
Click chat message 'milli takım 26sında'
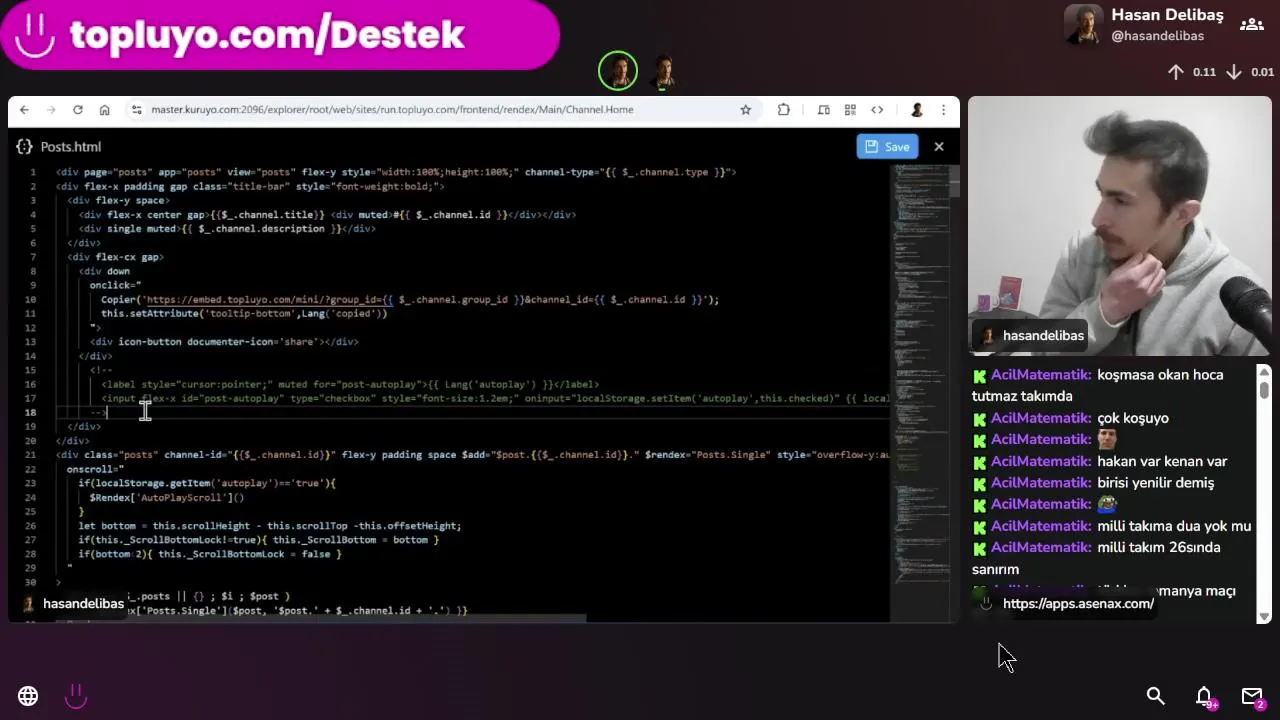click(1158, 548)
